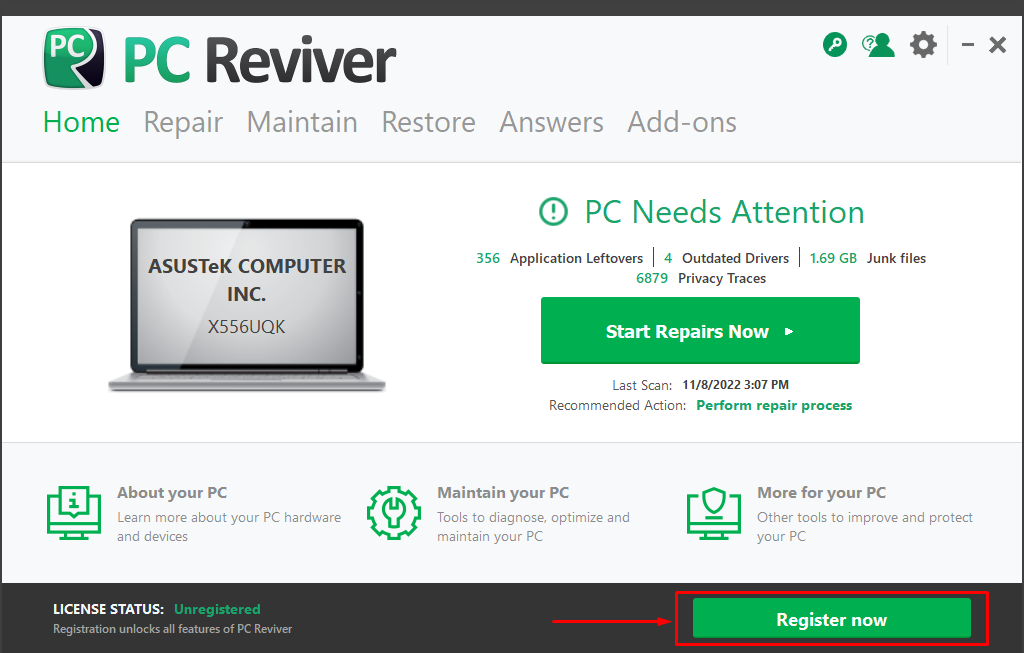The image size is (1024, 653).
Task: Open the Repair tab
Action: tap(183, 122)
